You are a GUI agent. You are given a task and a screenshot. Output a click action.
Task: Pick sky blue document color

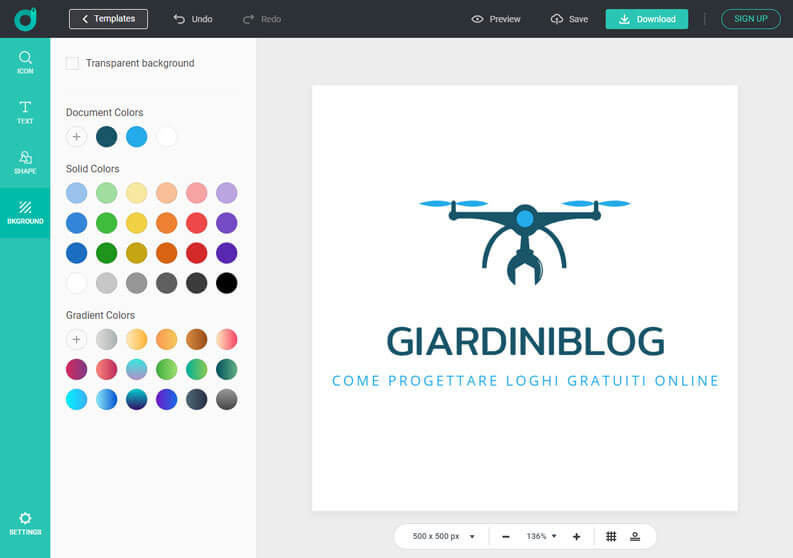(x=137, y=137)
